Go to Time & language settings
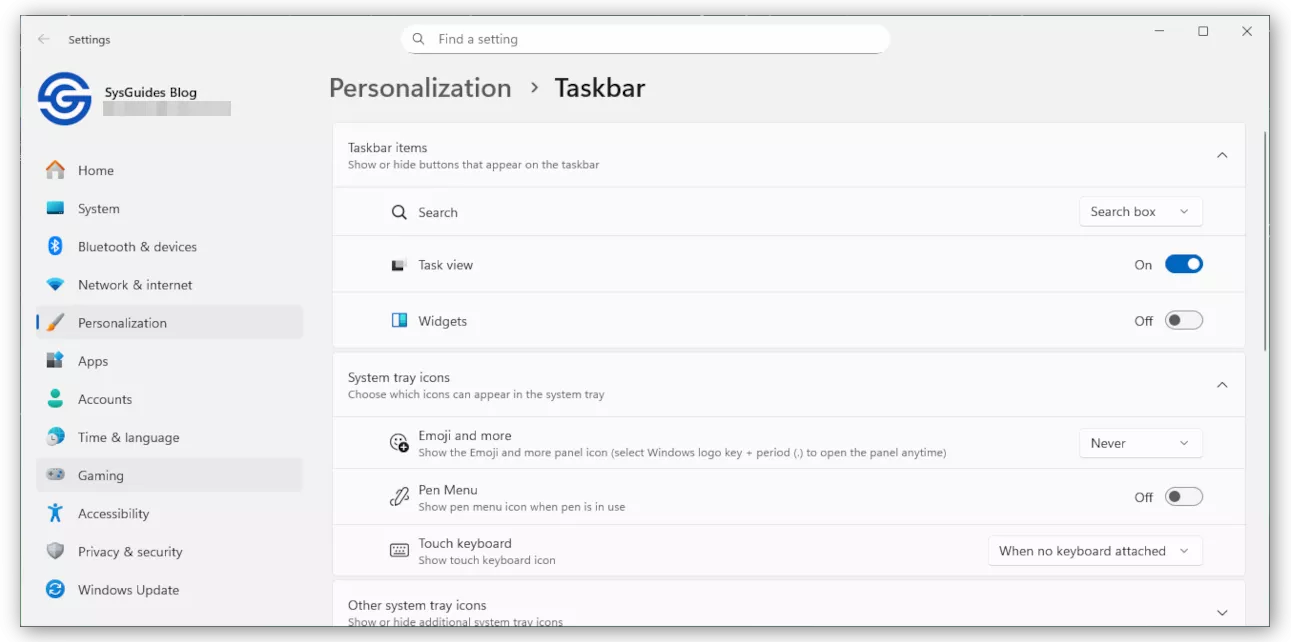Image resolution: width=1291 pixels, height=642 pixels. coord(128,437)
